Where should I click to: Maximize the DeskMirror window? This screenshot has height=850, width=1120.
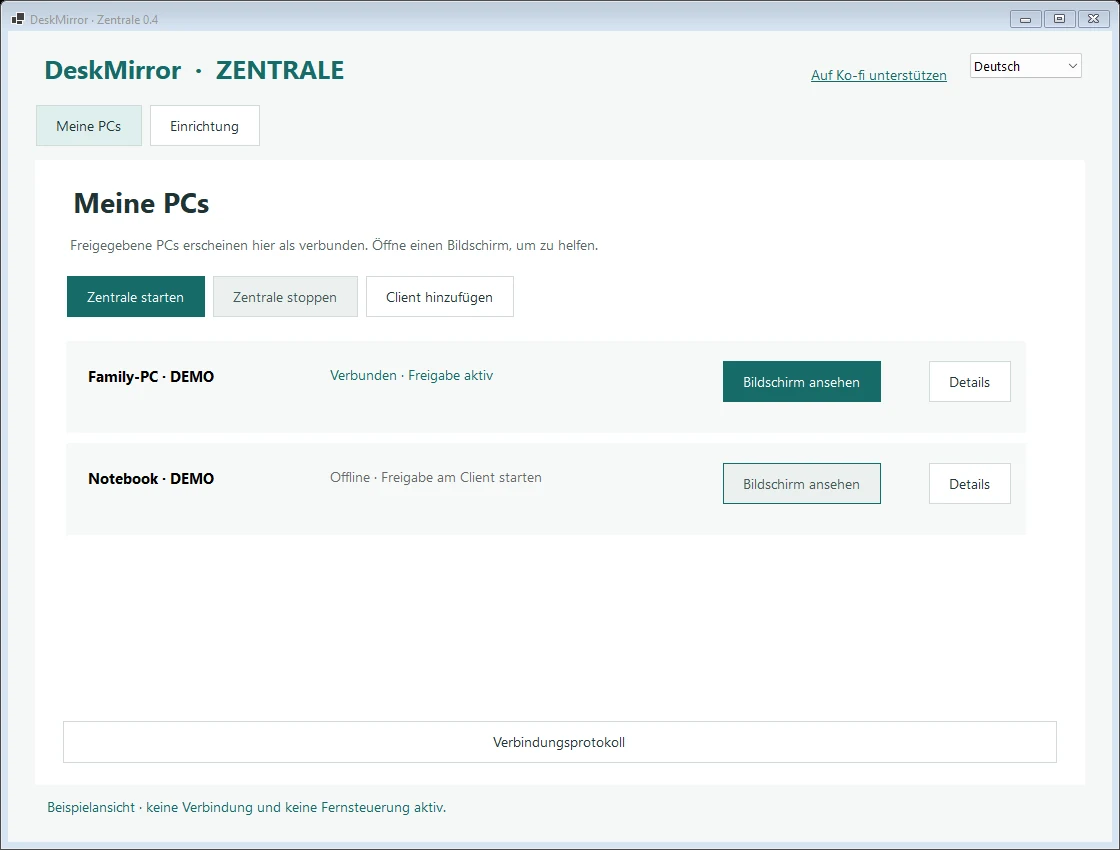[x=1059, y=19]
